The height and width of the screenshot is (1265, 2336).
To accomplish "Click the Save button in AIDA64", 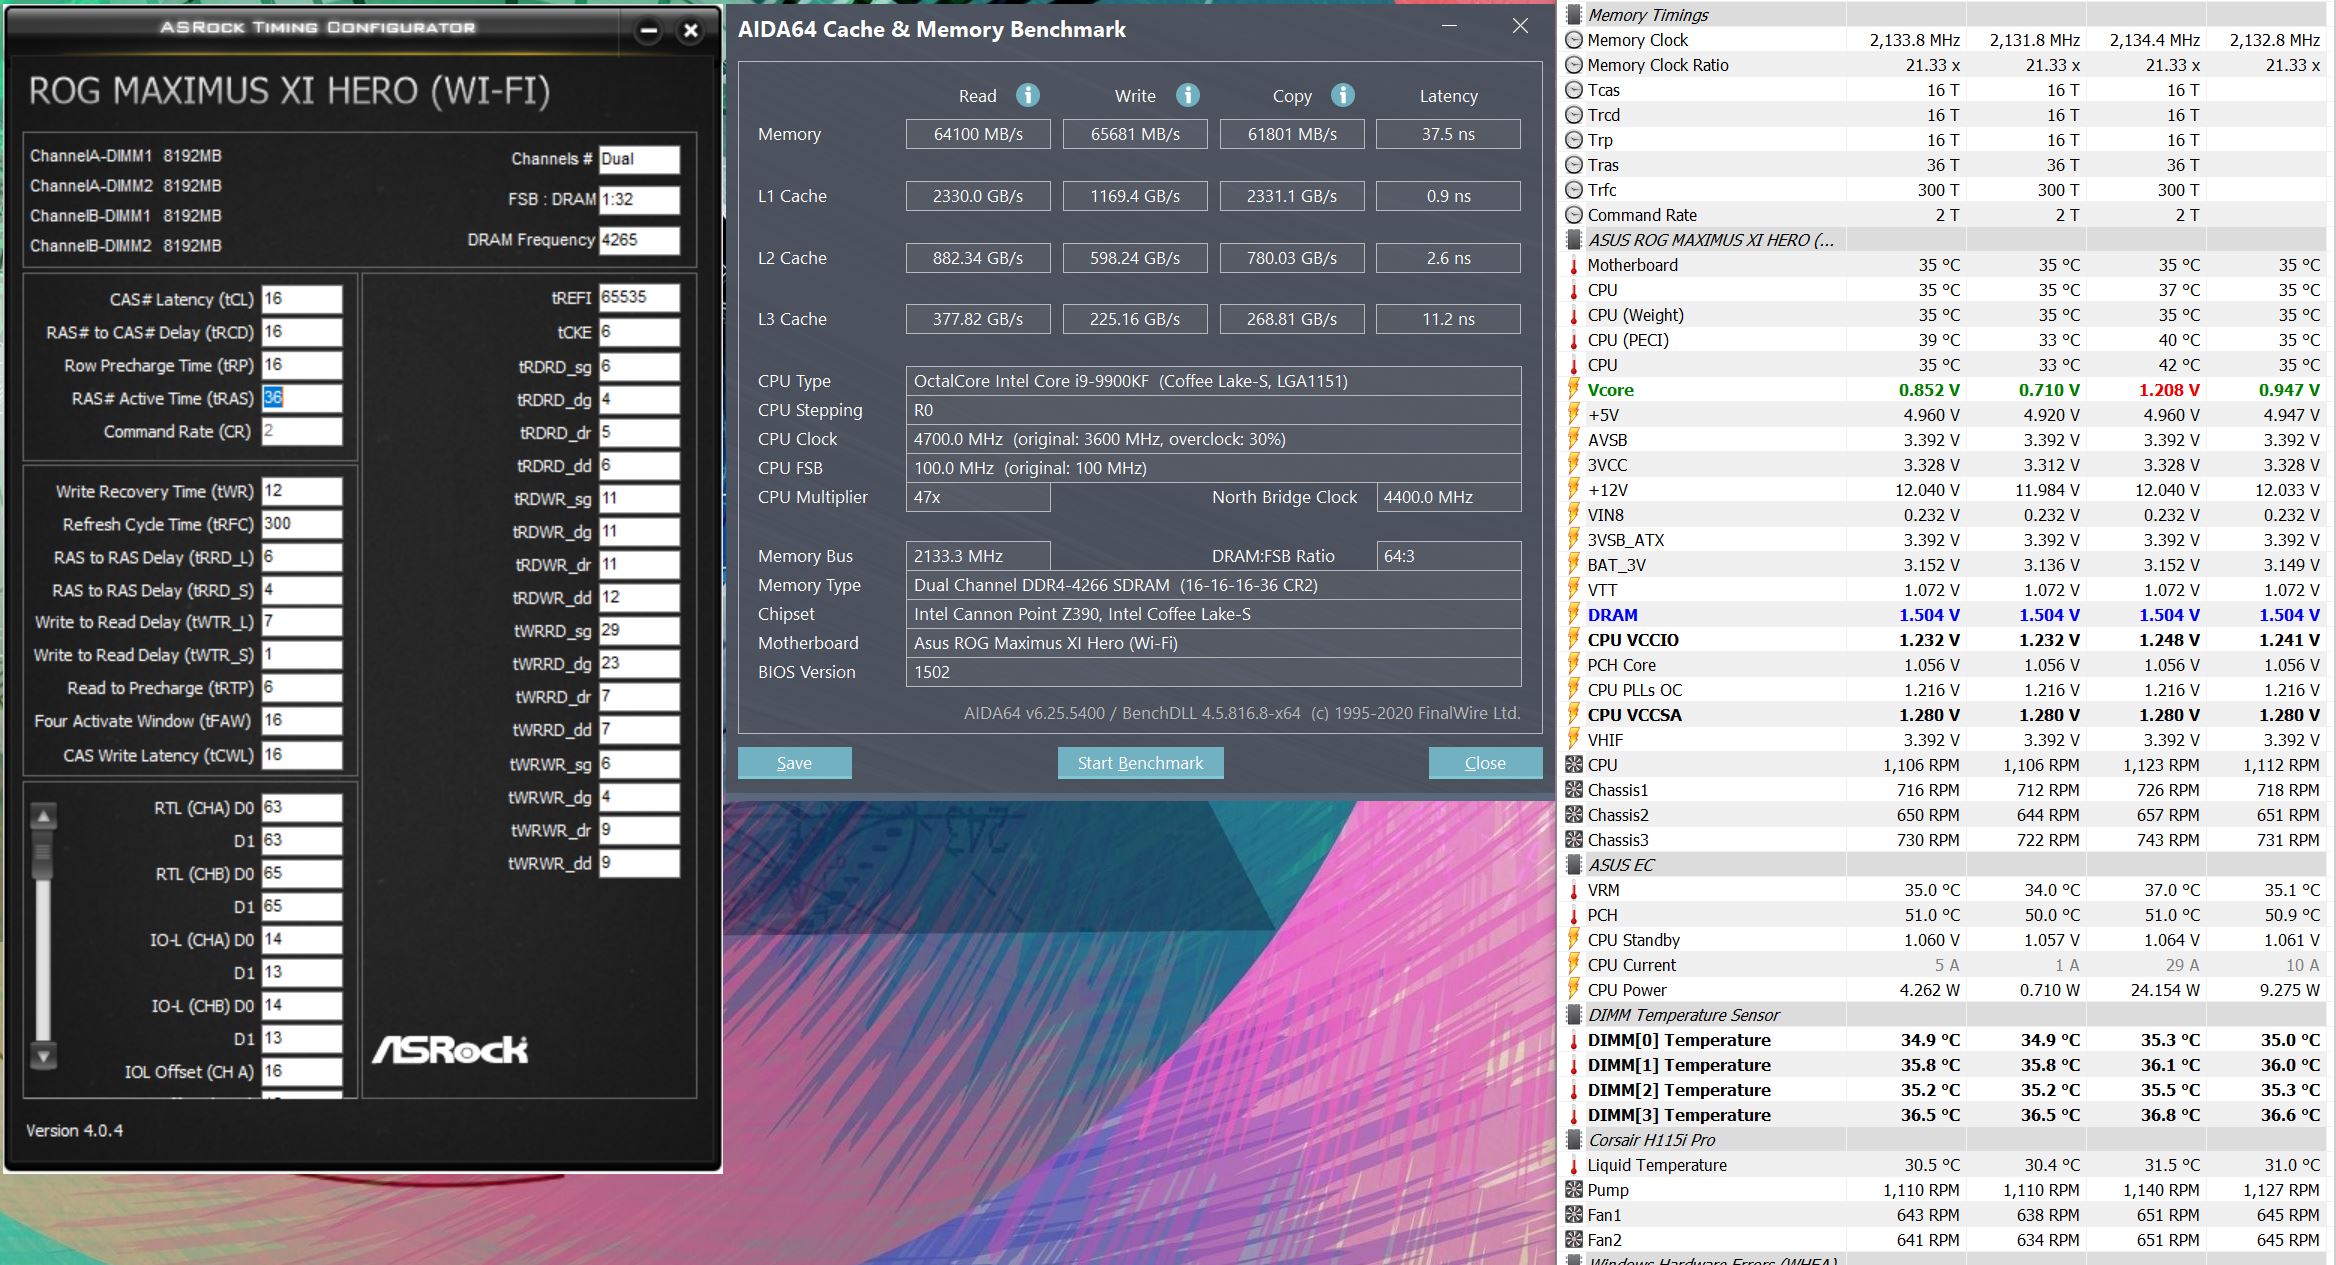I will click(794, 763).
